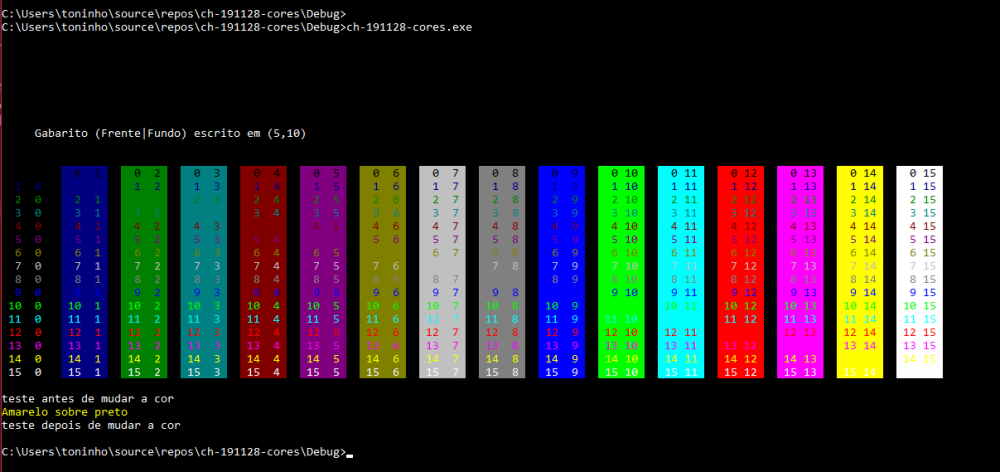Screen dimensions: 1000x472
Task: Click the dark gray color column
Action: coord(502,272)
